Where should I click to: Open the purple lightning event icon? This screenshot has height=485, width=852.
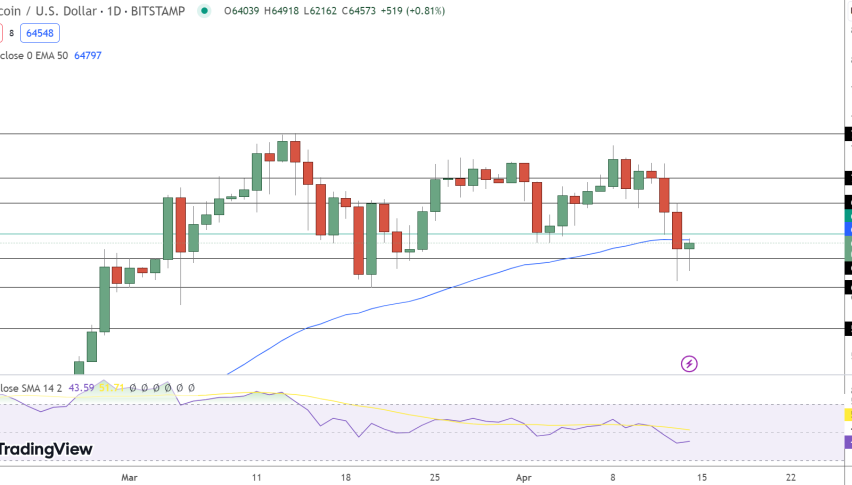[689, 364]
